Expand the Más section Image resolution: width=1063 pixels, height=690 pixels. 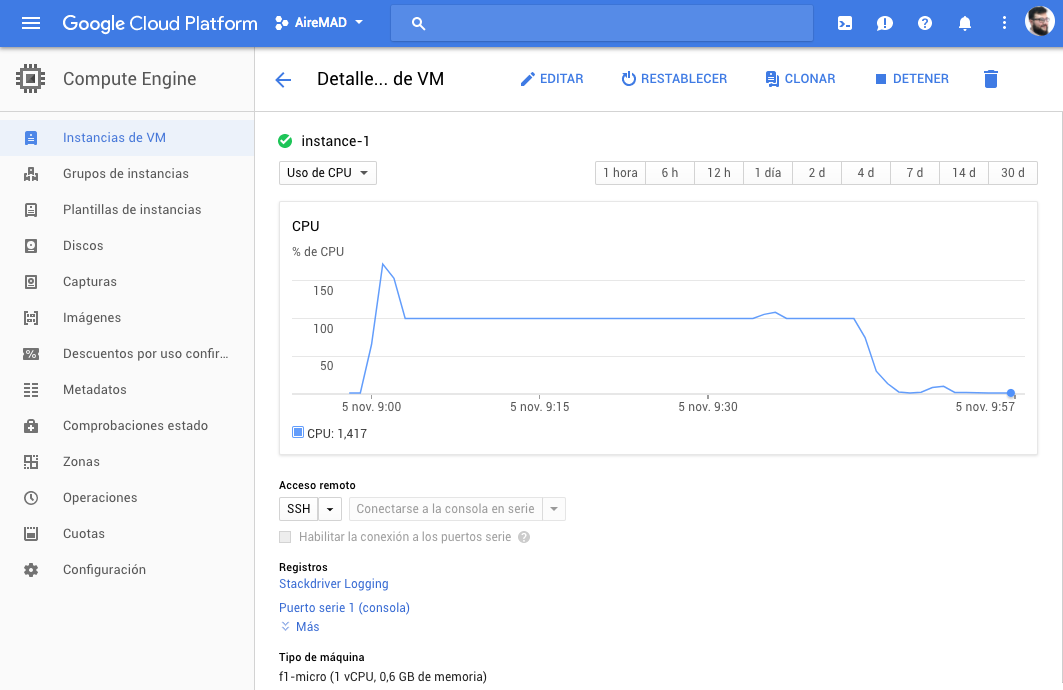[x=300, y=627]
